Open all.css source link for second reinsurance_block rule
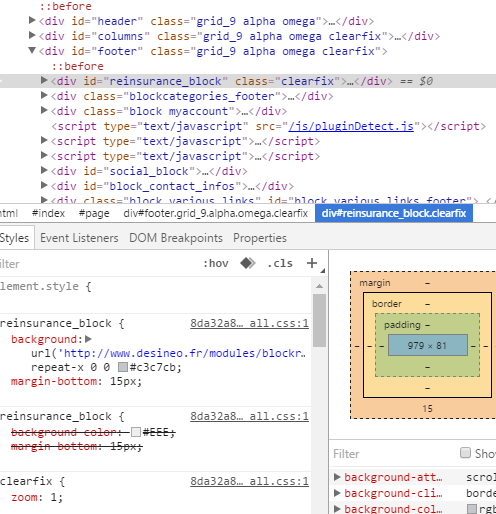The height and width of the screenshot is (514, 496). coord(249,416)
